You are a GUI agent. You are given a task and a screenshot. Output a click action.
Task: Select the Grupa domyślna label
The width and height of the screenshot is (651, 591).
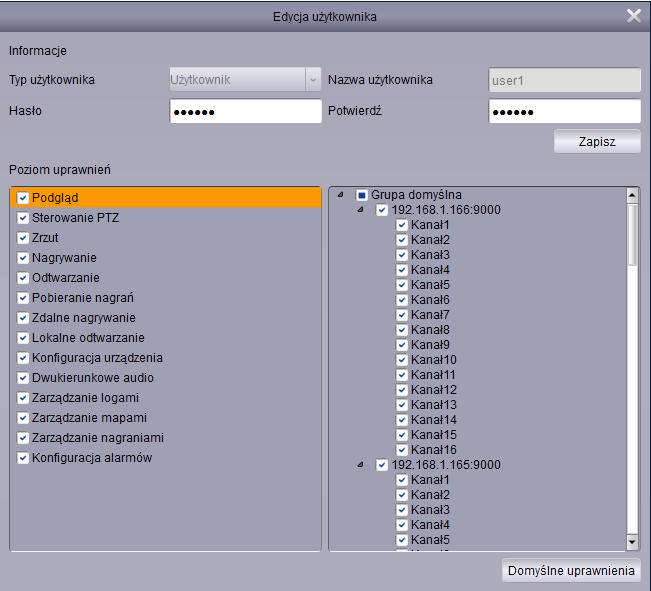416,195
